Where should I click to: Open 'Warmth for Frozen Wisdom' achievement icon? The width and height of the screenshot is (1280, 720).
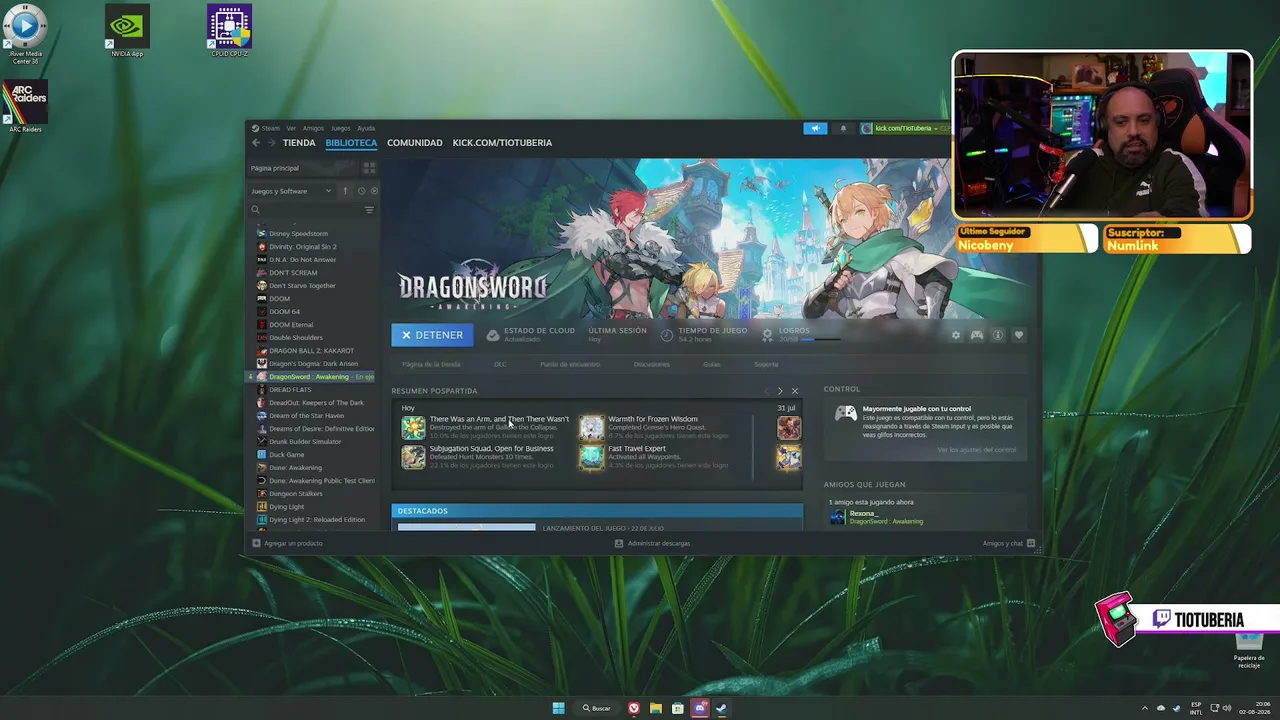[592, 428]
